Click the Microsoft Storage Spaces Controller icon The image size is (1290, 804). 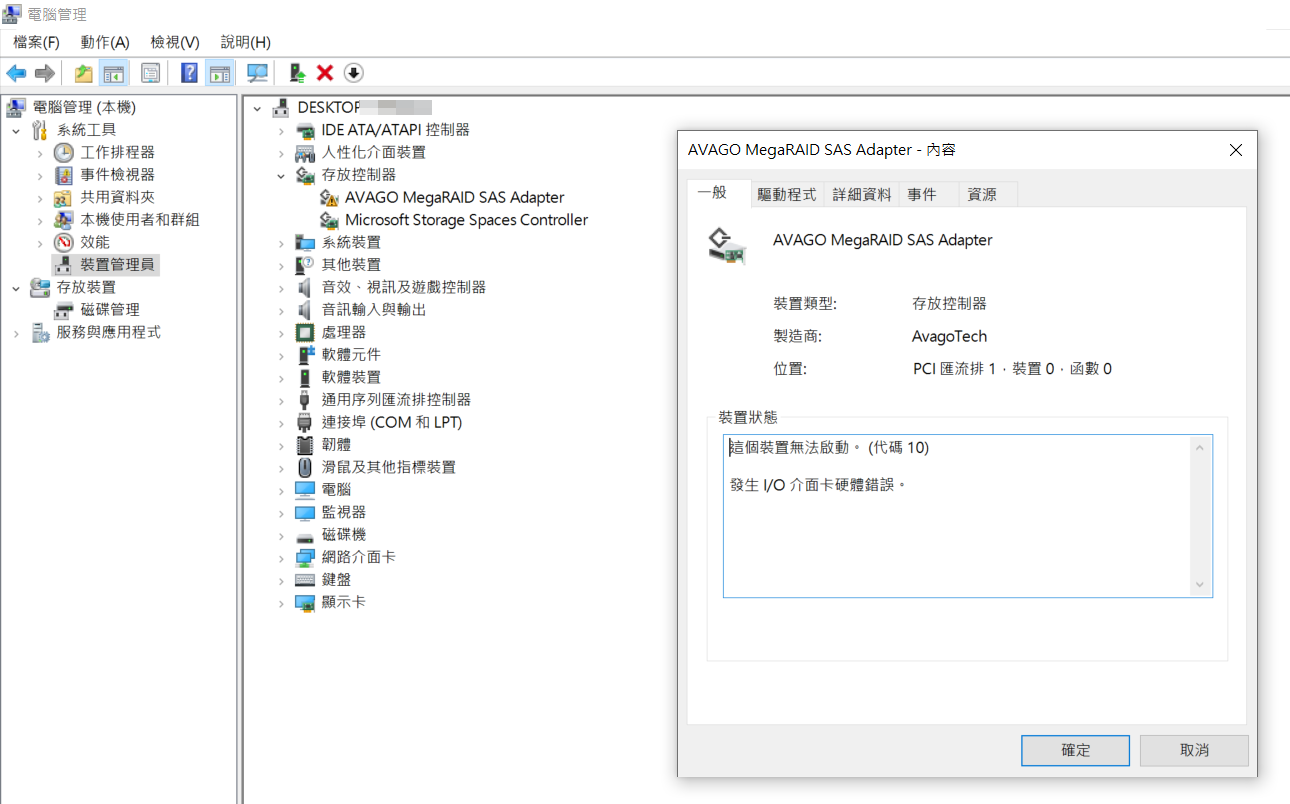(x=329, y=220)
